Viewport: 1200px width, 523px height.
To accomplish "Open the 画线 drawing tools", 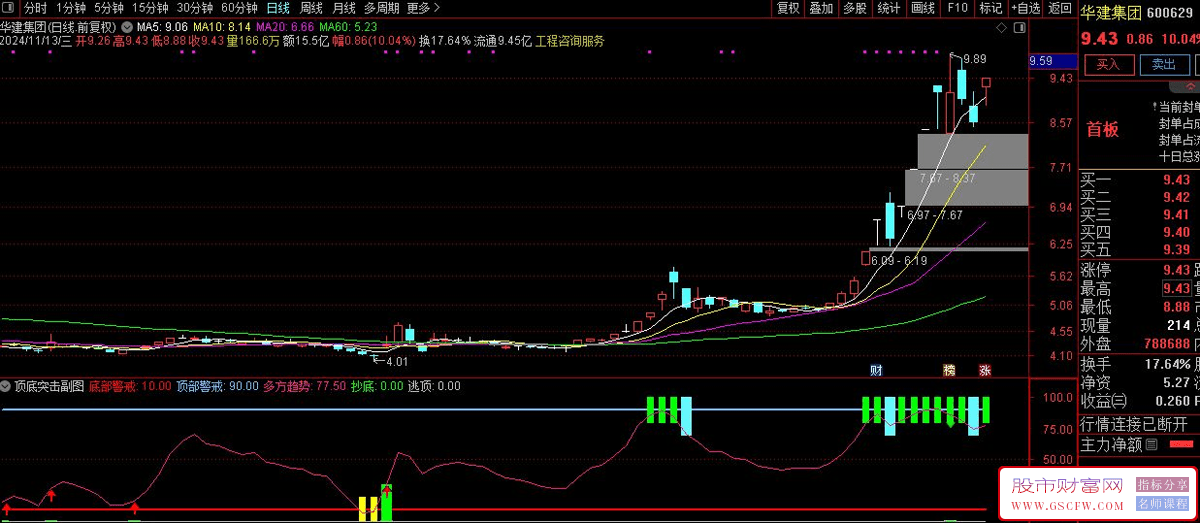I will click(923, 8).
